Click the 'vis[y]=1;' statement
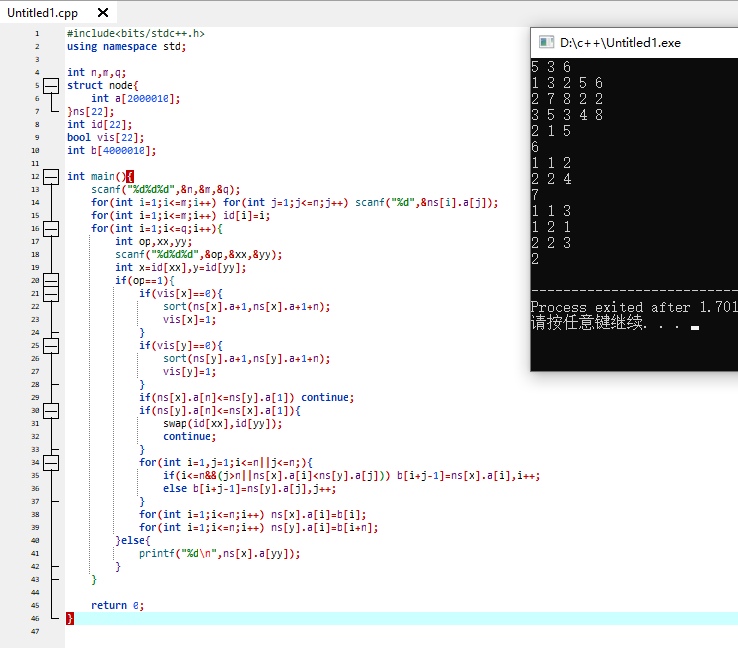The height and width of the screenshot is (648, 738). click(x=189, y=372)
